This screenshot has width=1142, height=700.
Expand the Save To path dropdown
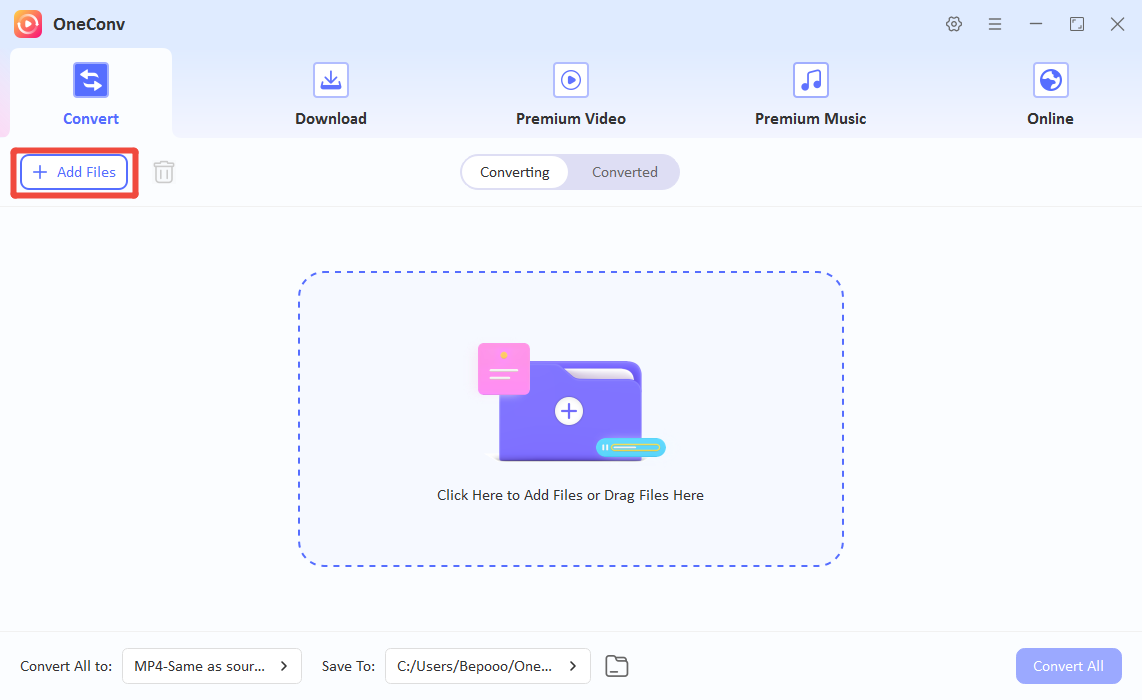[x=488, y=666]
